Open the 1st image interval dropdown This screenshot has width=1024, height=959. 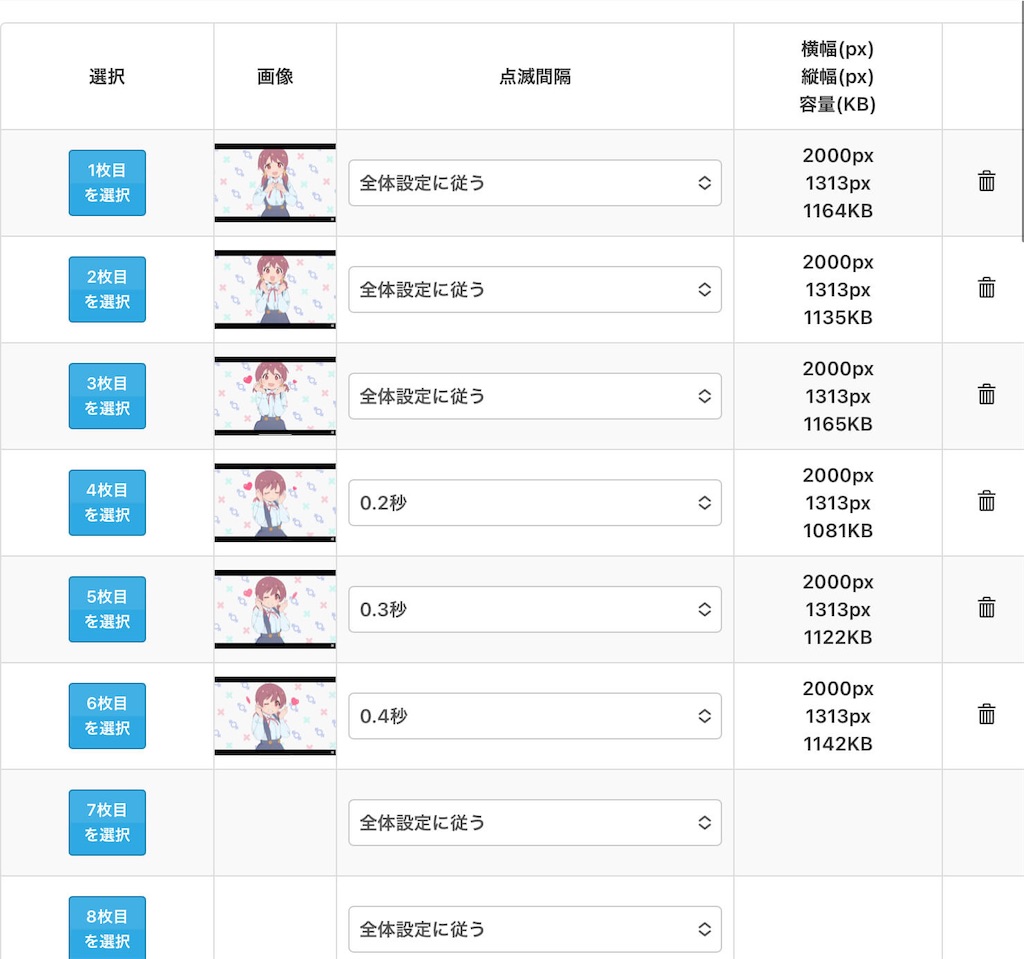click(x=535, y=183)
